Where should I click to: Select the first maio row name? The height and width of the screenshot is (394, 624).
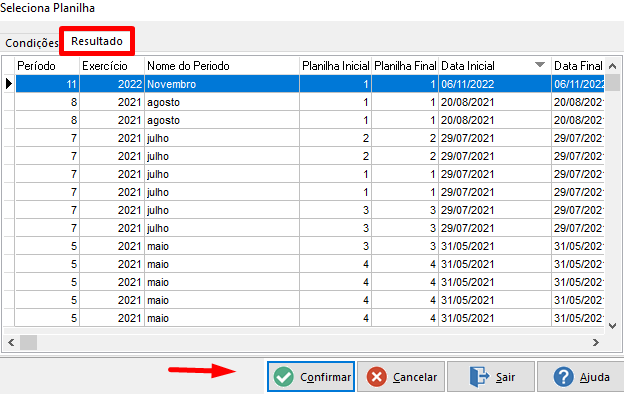coord(222,246)
